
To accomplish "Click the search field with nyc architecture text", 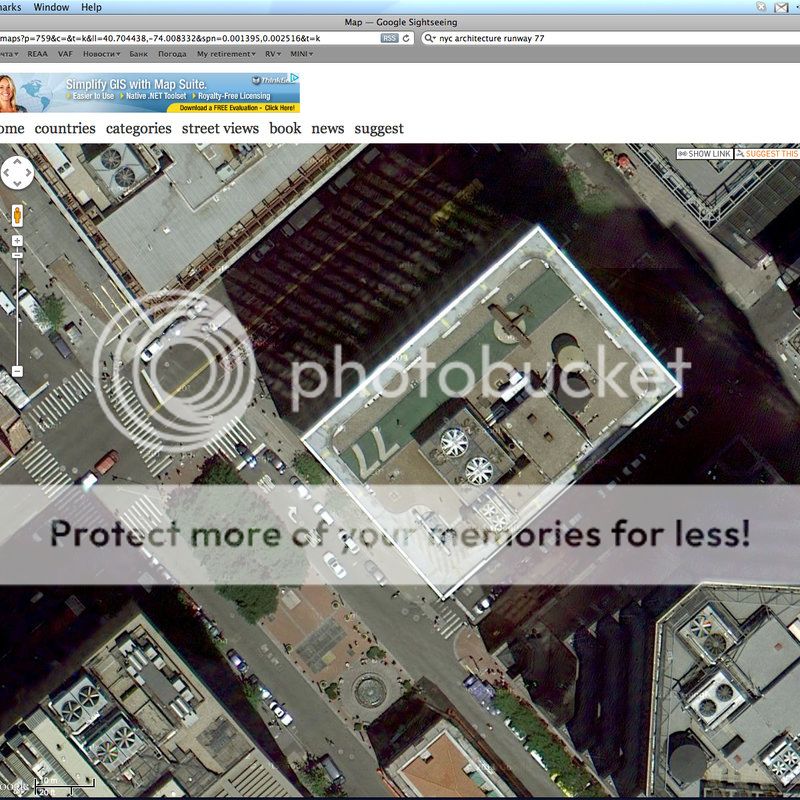I will [x=600, y=38].
